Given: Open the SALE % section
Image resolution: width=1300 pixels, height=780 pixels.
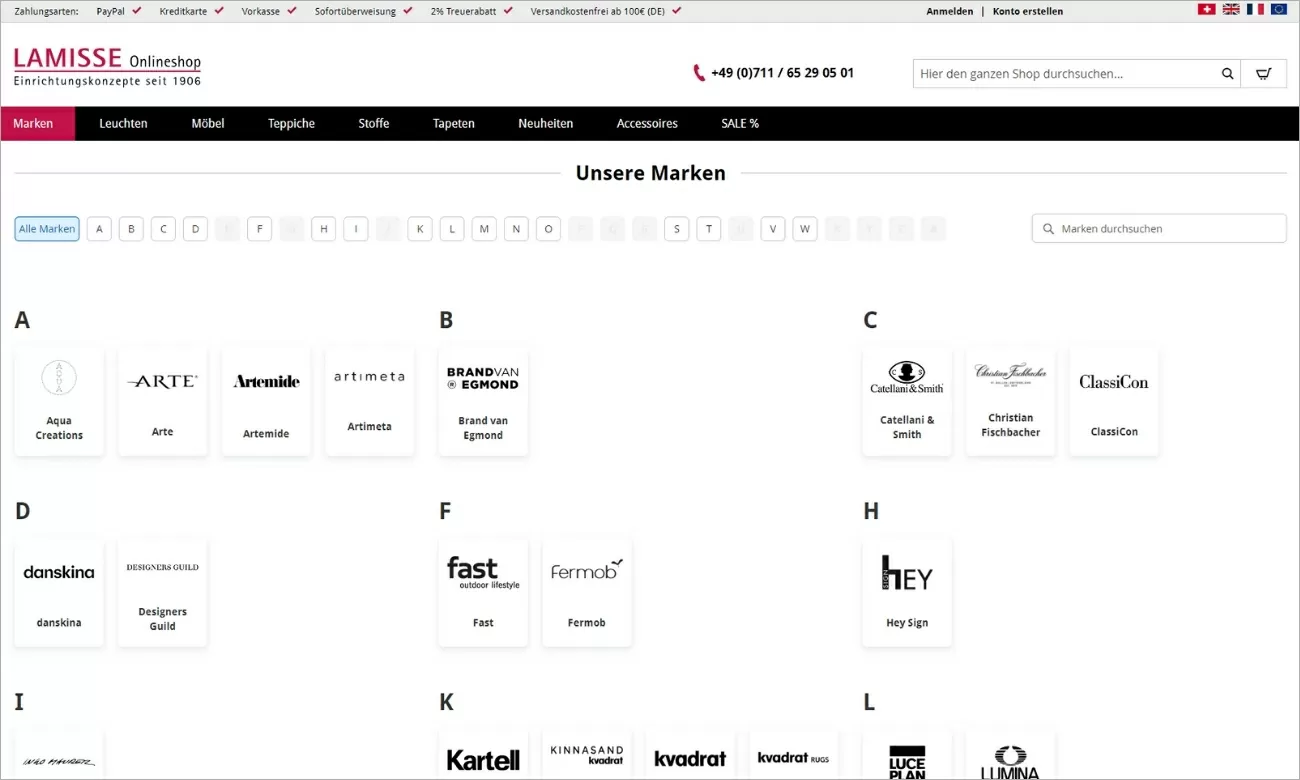Looking at the screenshot, I should [740, 123].
